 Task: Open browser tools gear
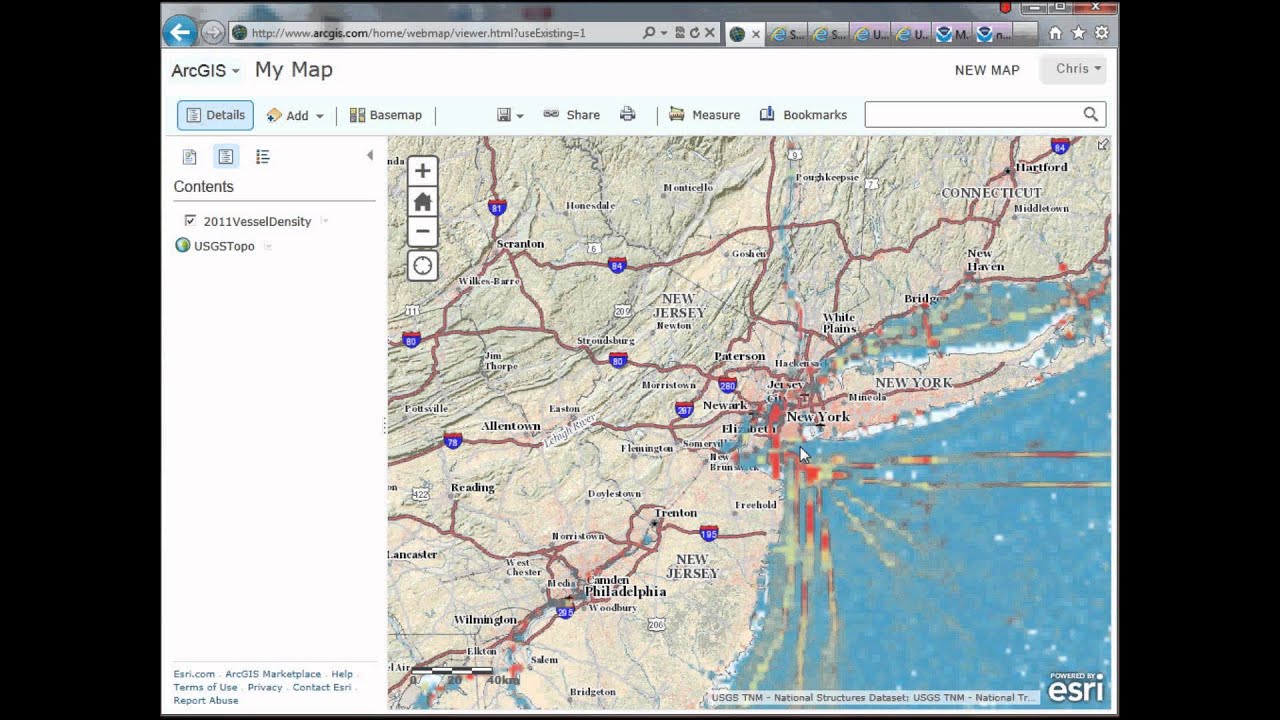[x=1101, y=33]
